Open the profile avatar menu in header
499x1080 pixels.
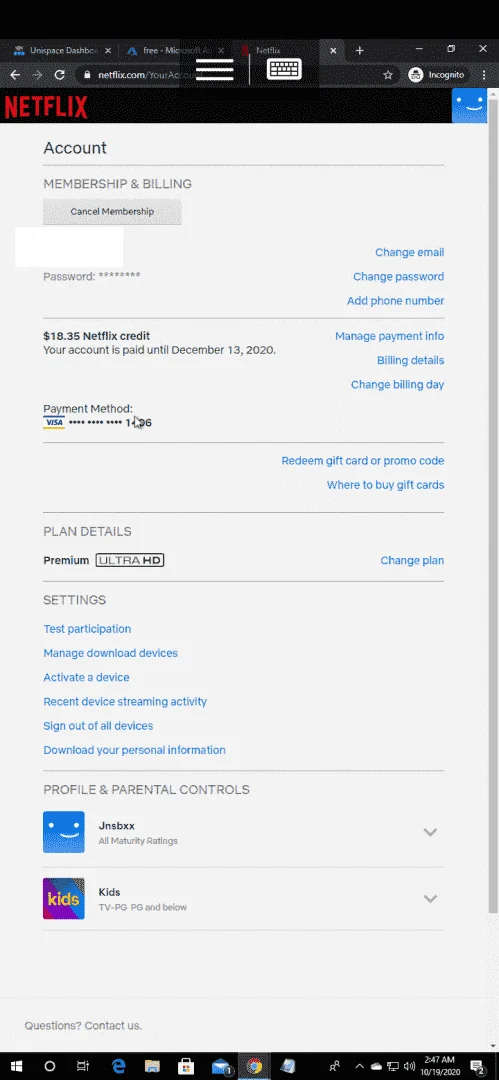coord(469,106)
